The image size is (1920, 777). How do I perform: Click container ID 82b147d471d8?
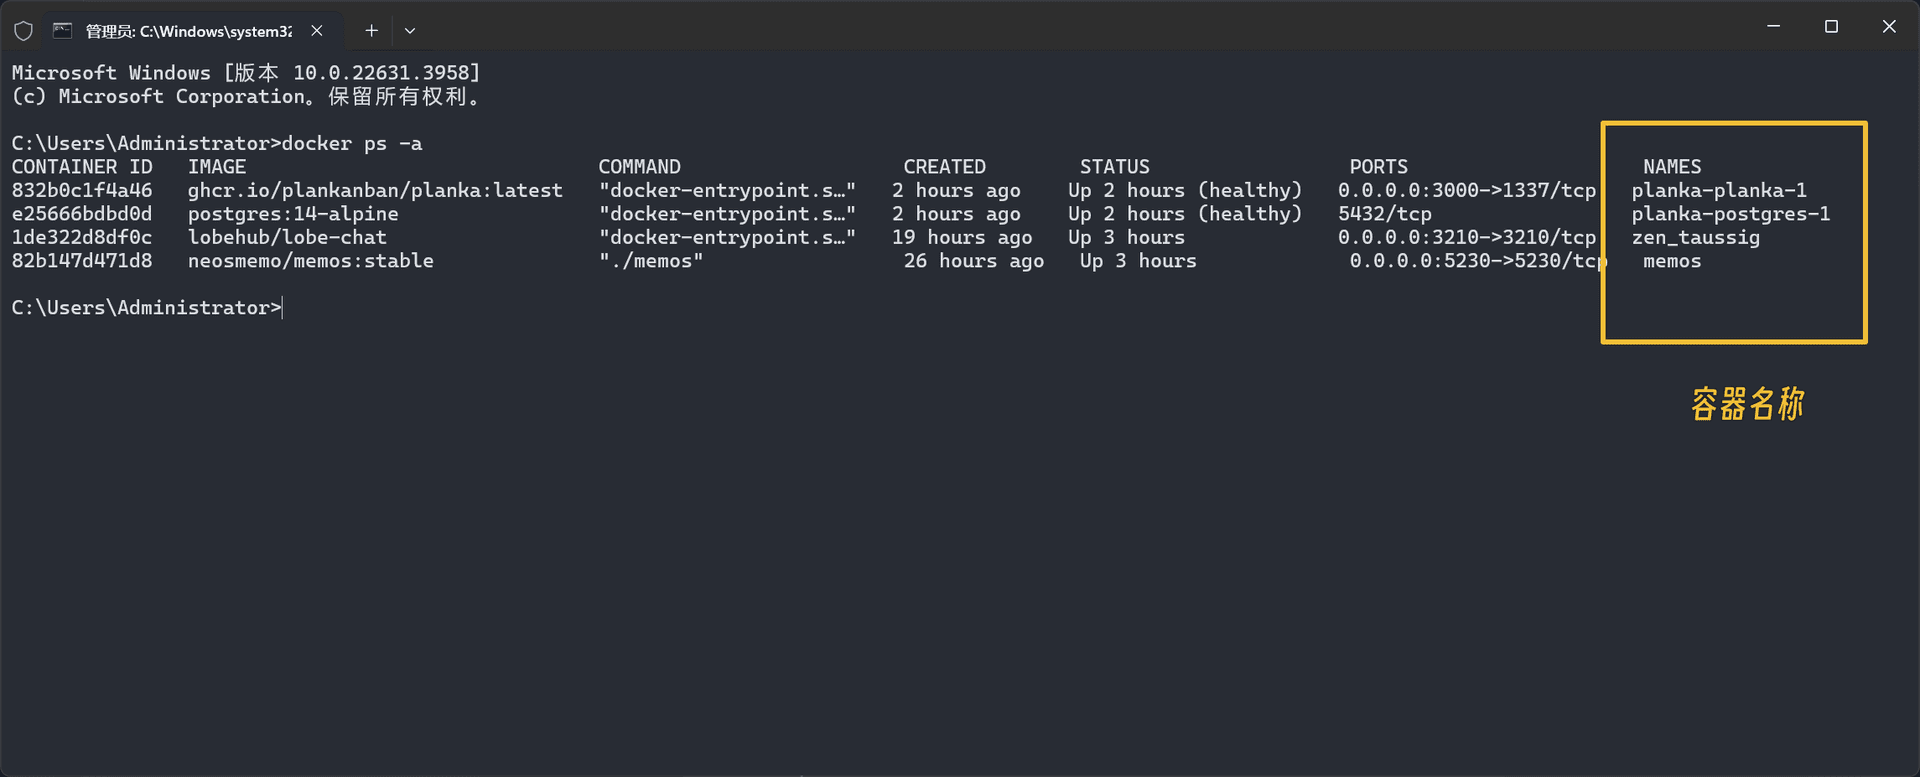(x=82, y=261)
